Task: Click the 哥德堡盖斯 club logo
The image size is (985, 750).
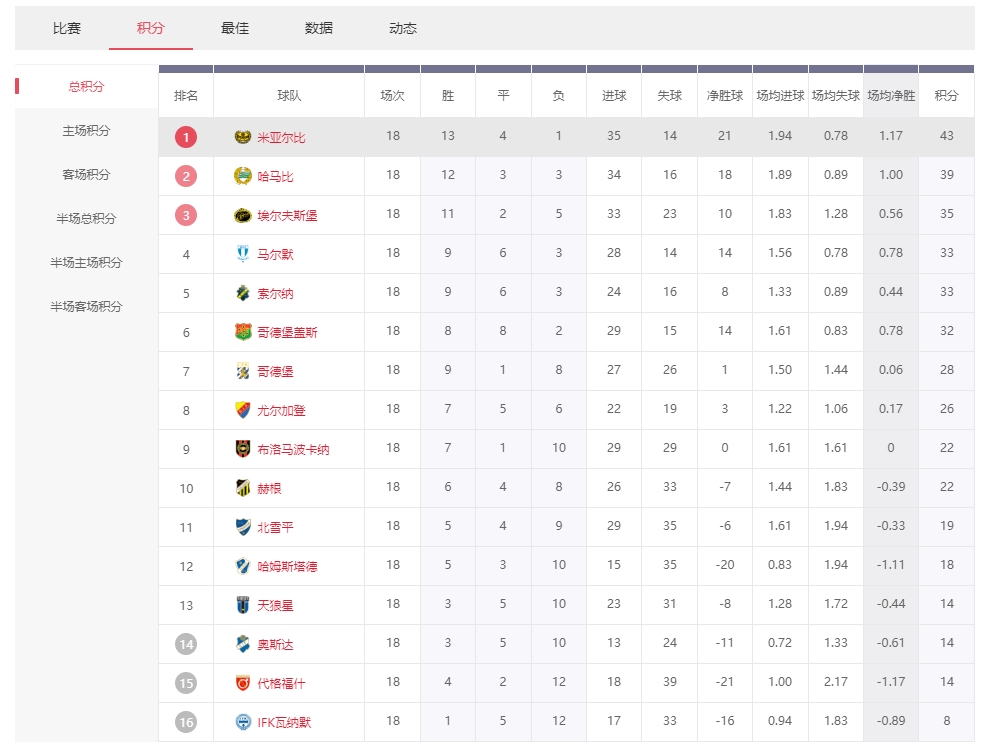Action: [x=243, y=332]
